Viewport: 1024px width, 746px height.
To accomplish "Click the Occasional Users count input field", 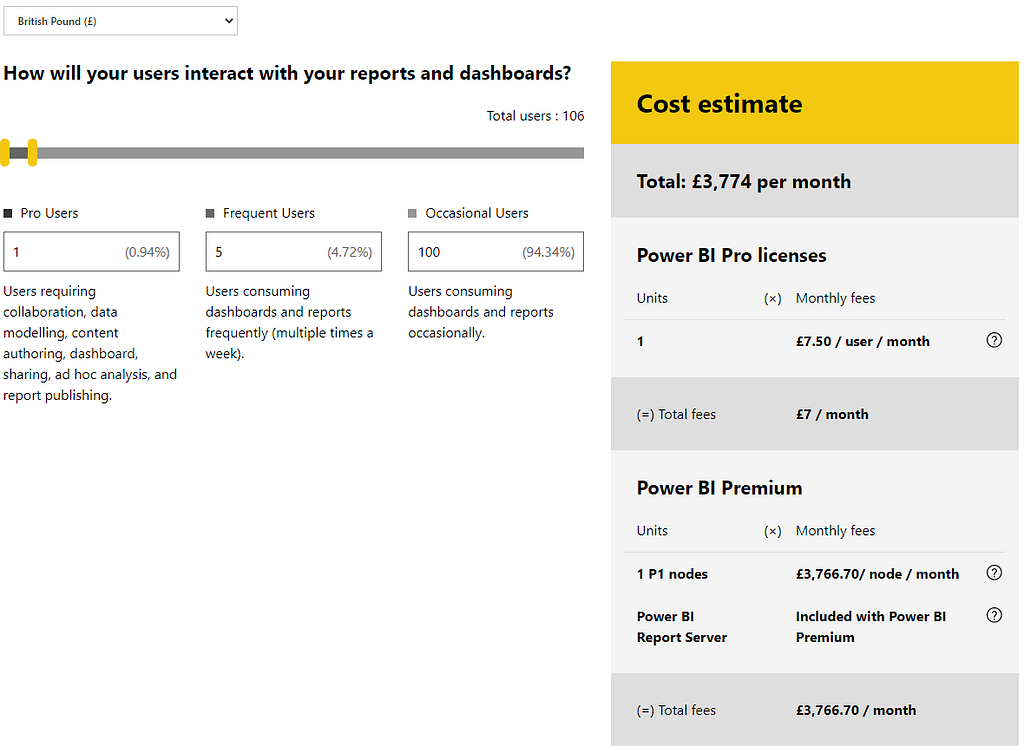I will (x=496, y=251).
